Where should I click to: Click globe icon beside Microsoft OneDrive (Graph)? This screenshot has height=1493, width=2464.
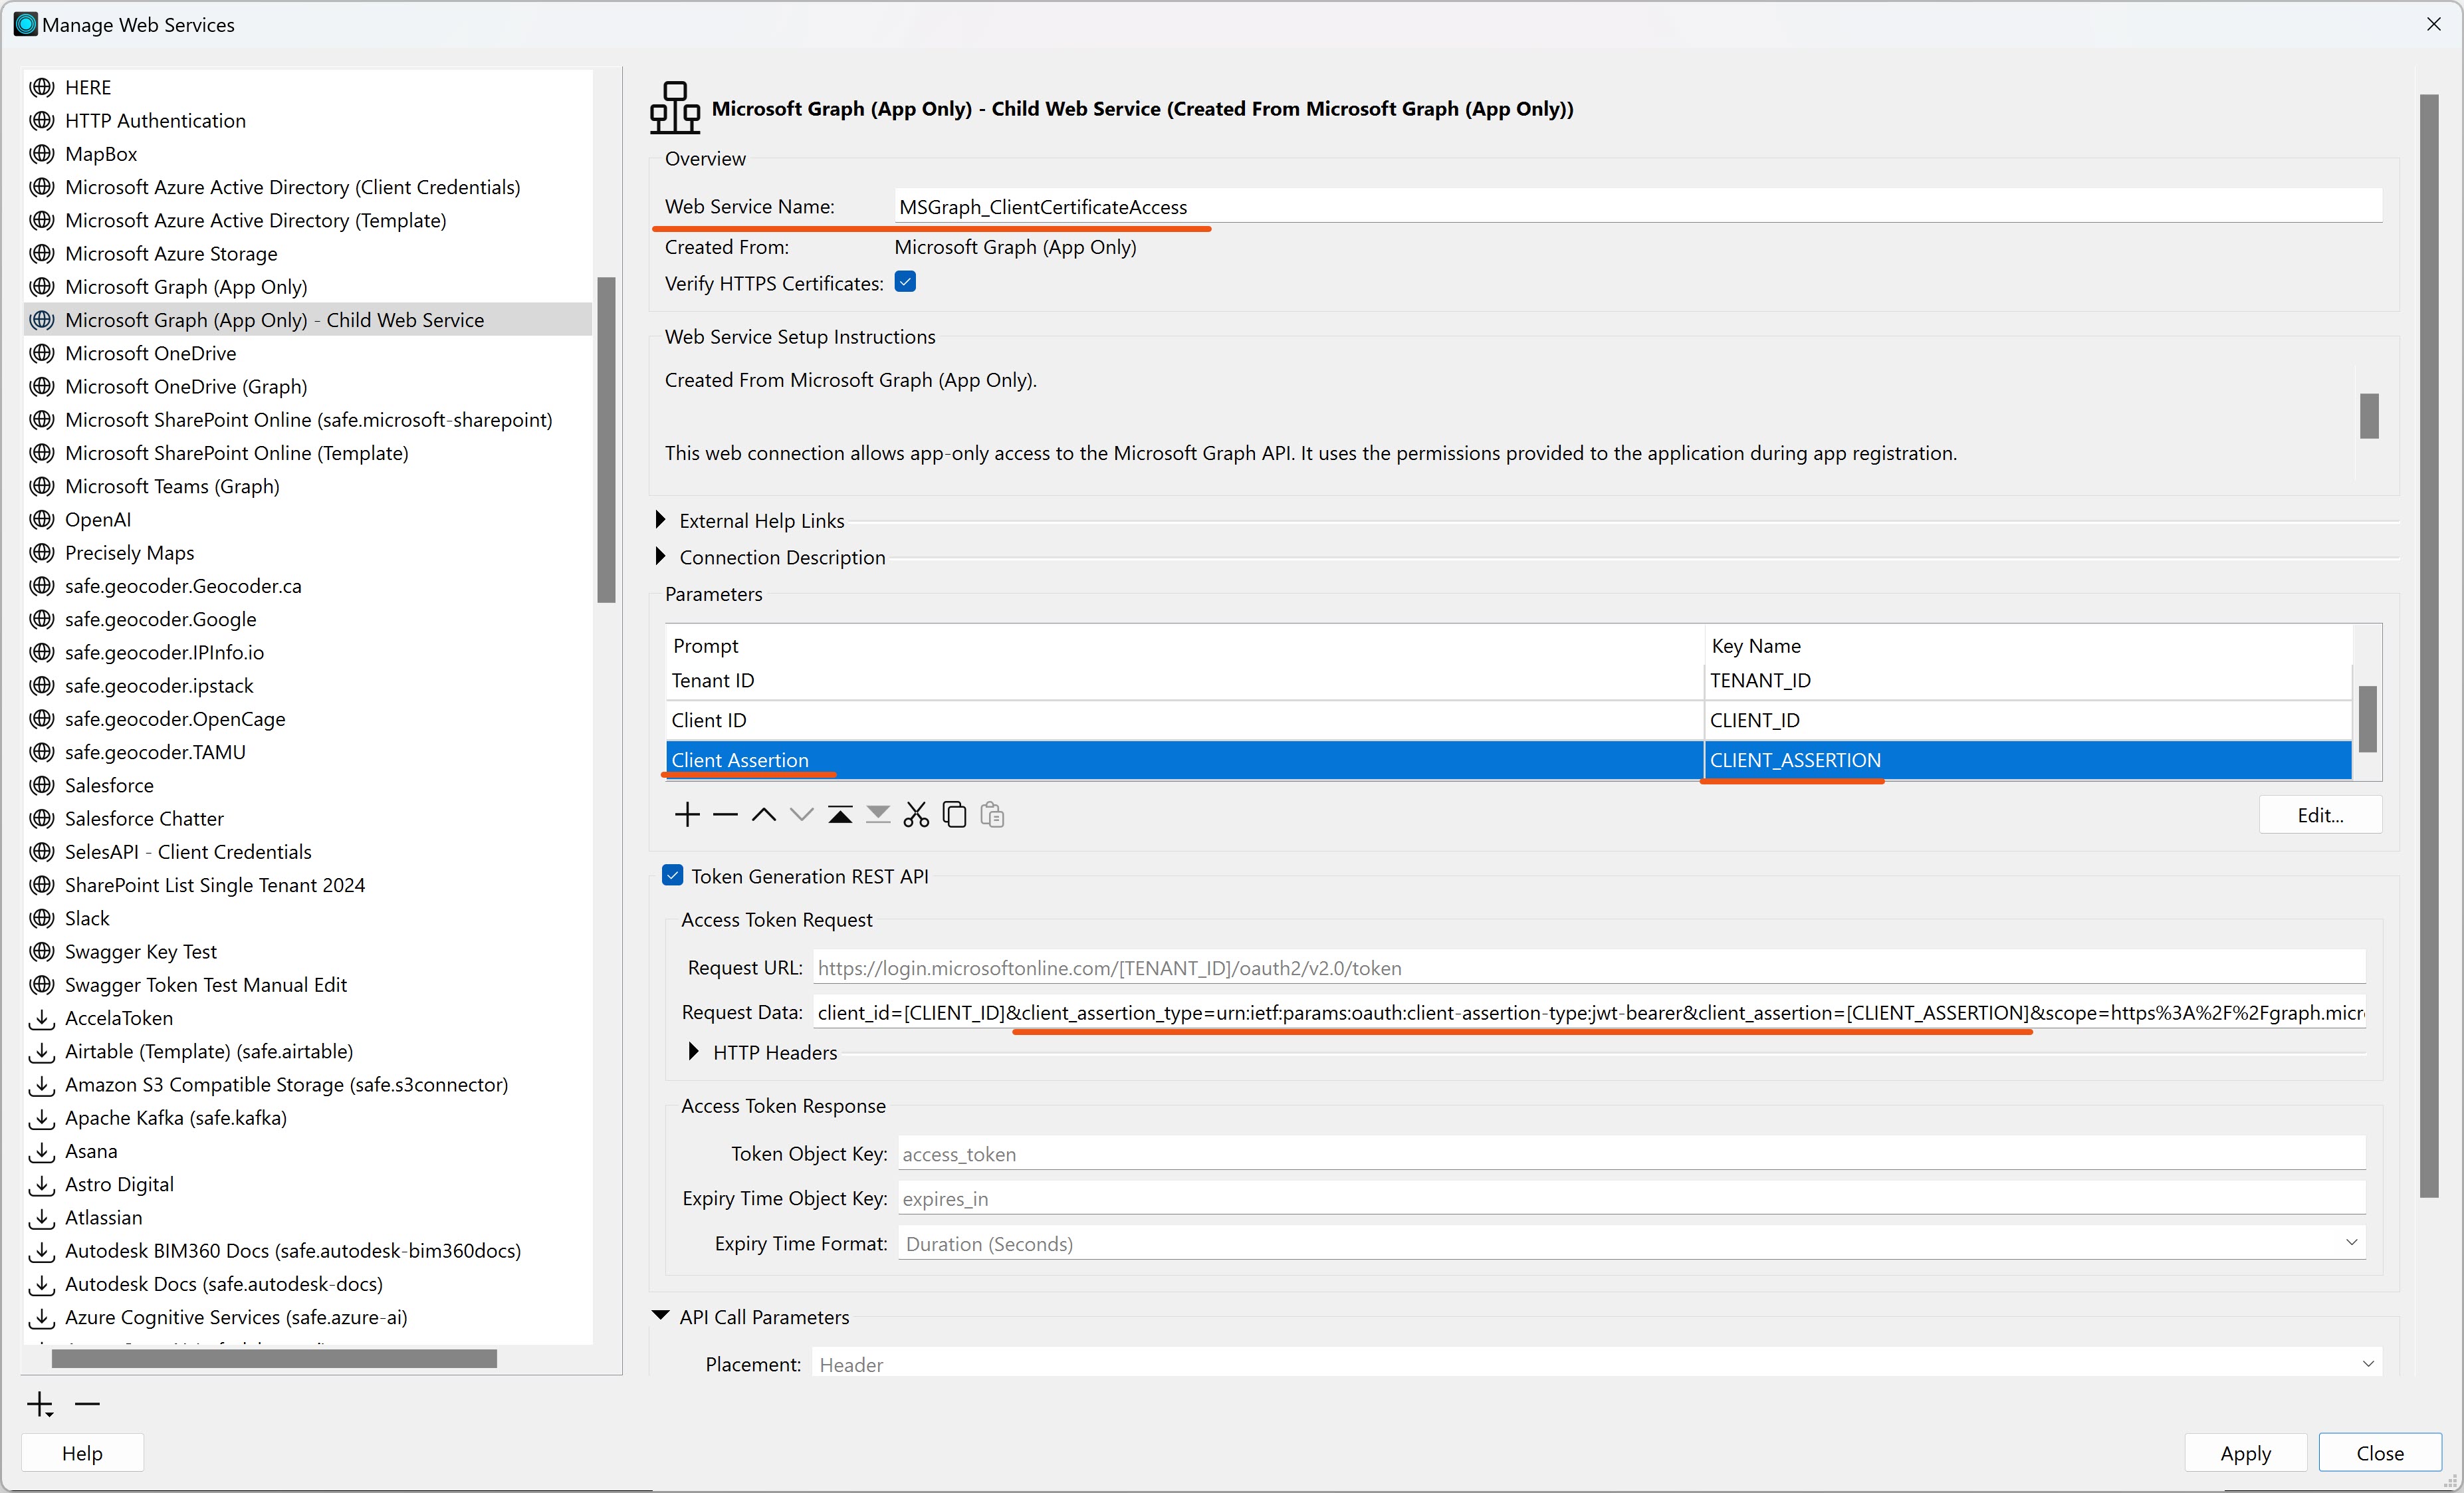[41, 386]
